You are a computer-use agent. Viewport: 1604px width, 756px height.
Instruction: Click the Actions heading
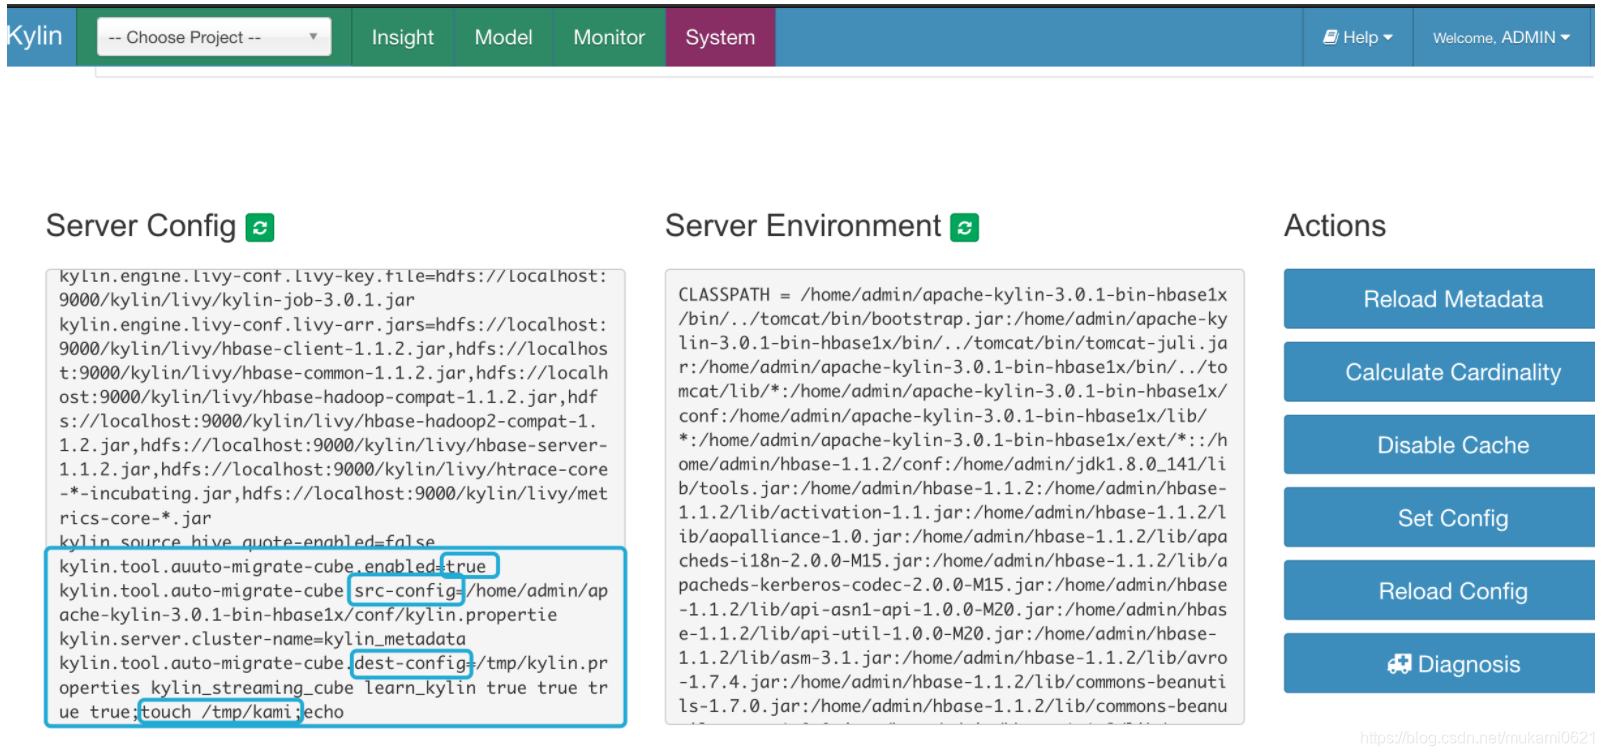point(1335,226)
